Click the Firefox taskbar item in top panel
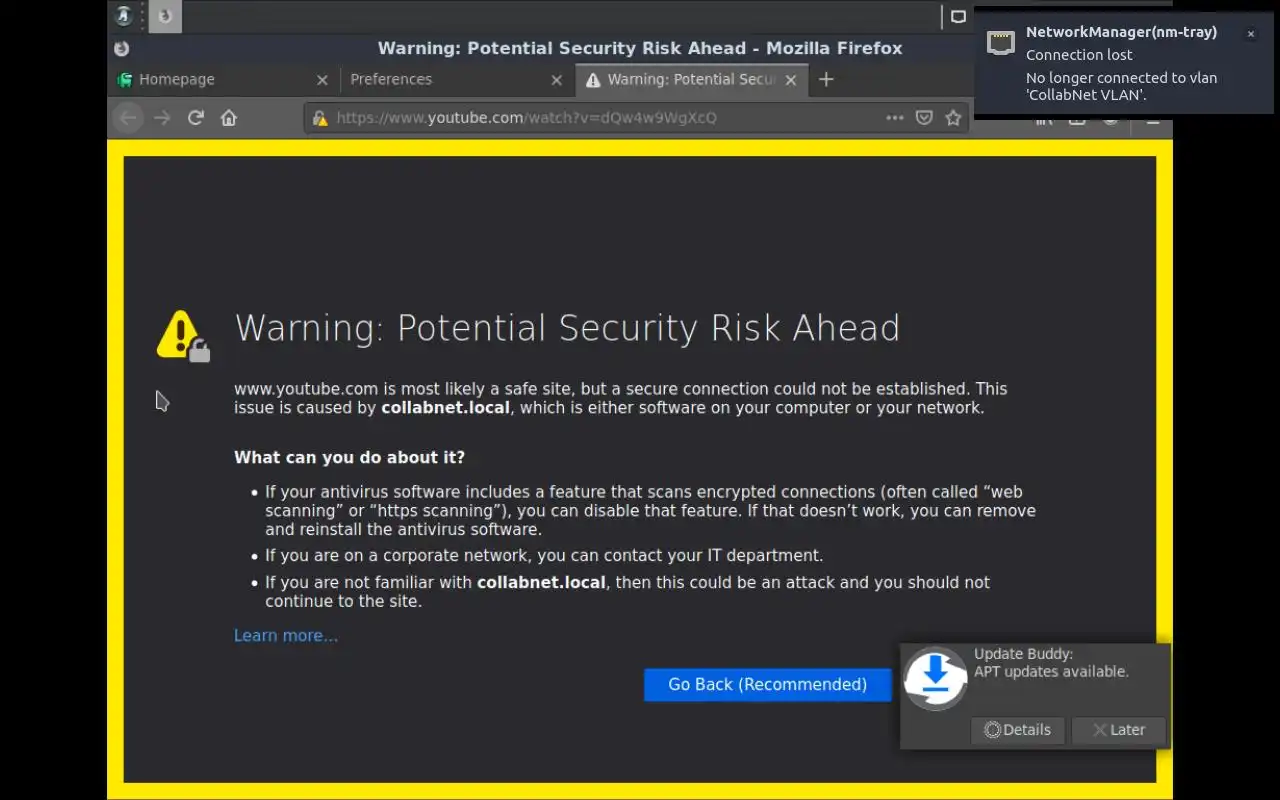Image resolution: width=1280 pixels, height=800 pixels. (x=166, y=16)
